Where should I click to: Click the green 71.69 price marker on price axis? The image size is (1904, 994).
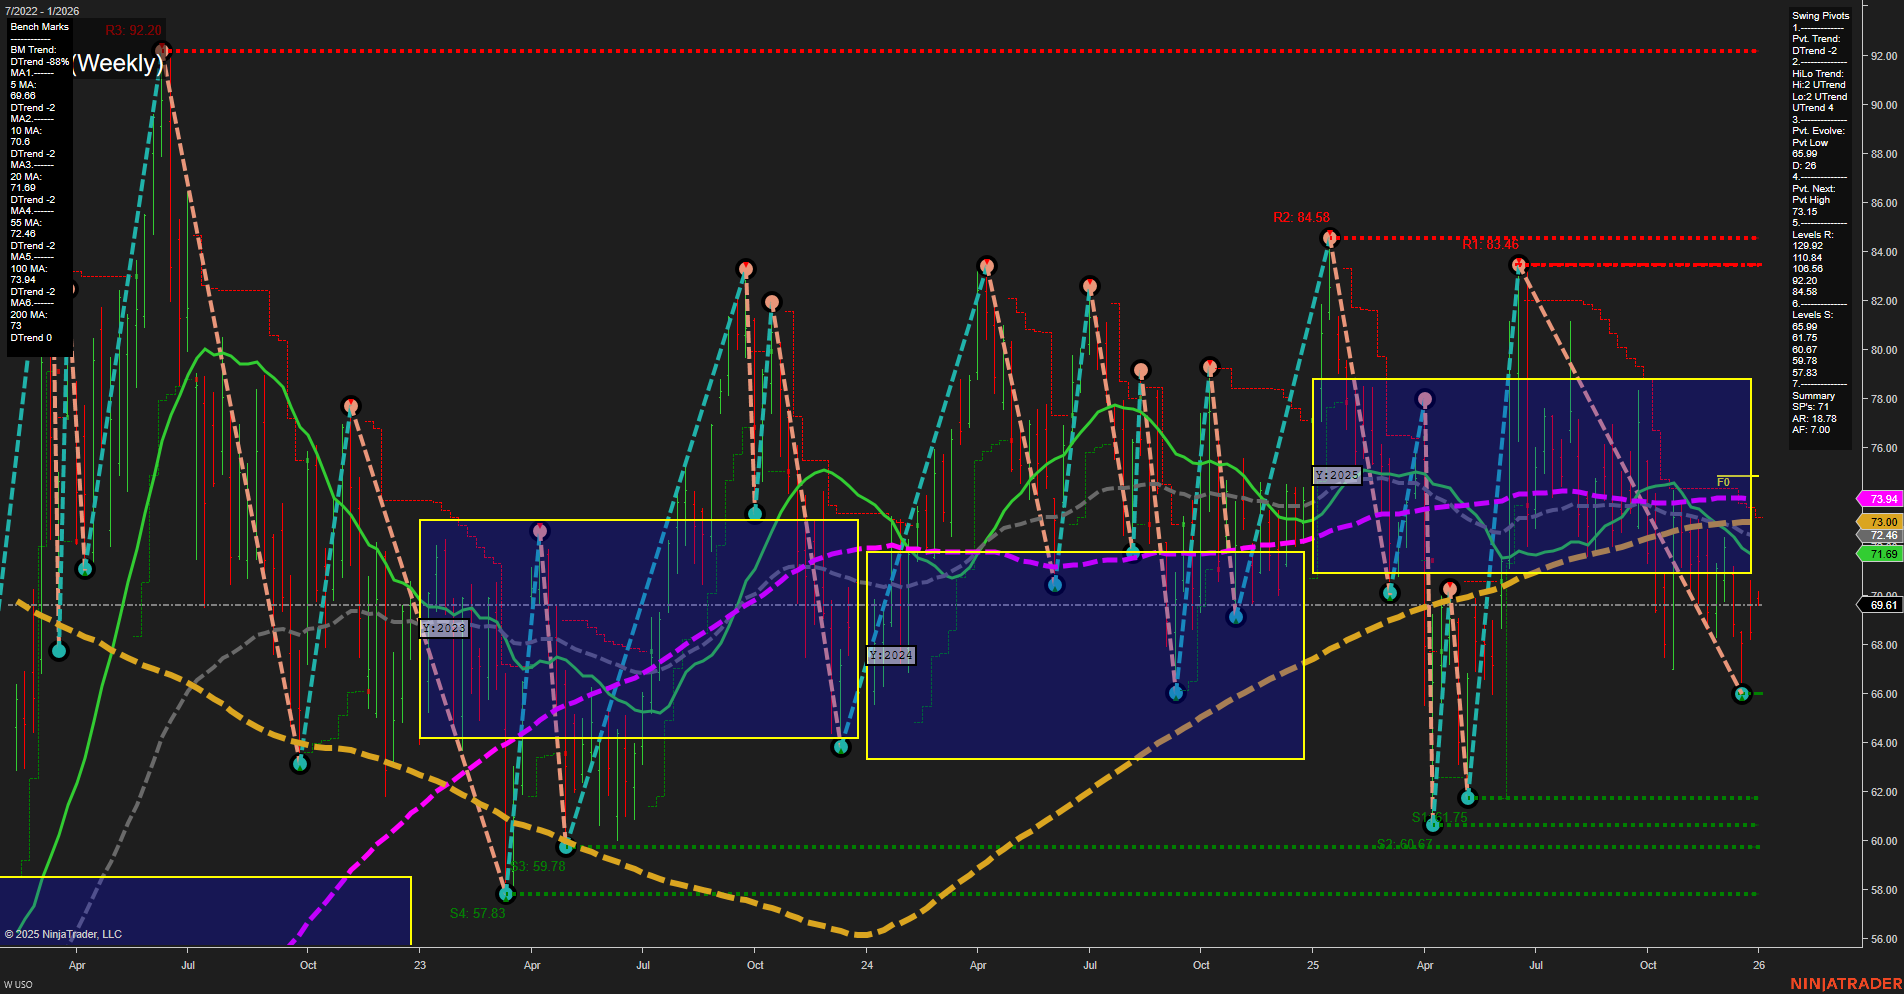(x=1880, y=553)
